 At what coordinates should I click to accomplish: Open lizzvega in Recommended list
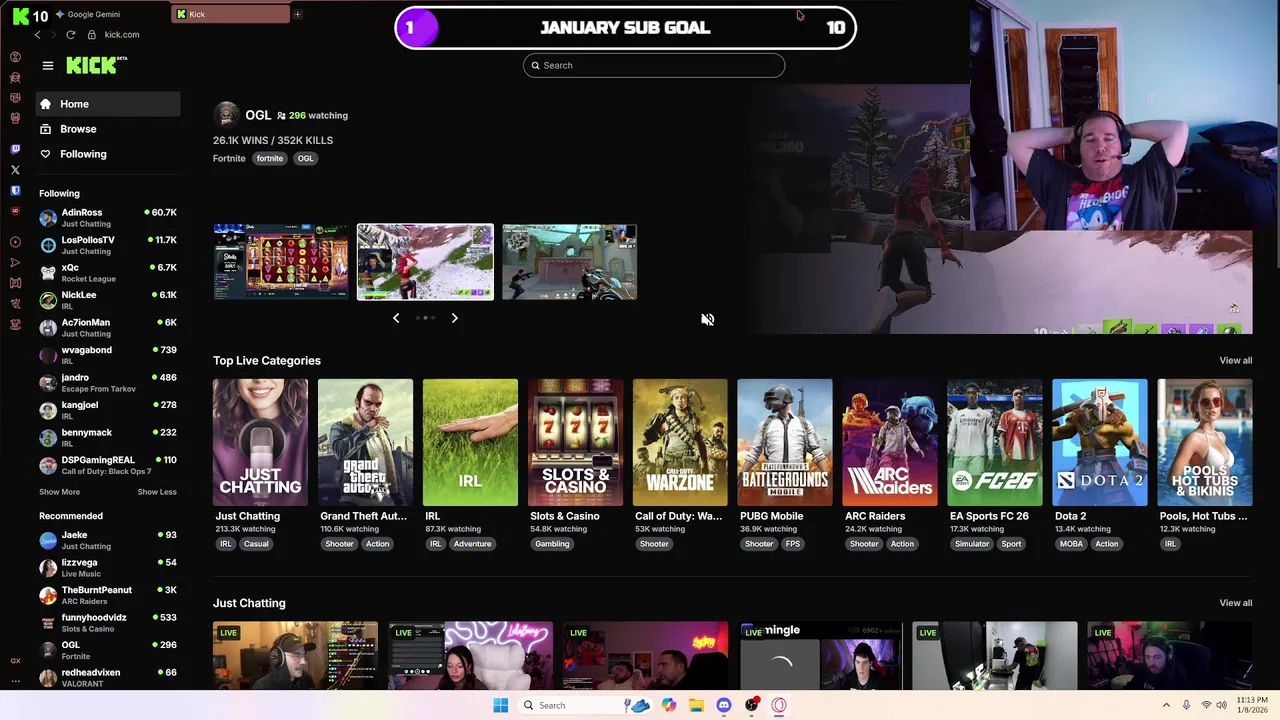coord(108,568)
